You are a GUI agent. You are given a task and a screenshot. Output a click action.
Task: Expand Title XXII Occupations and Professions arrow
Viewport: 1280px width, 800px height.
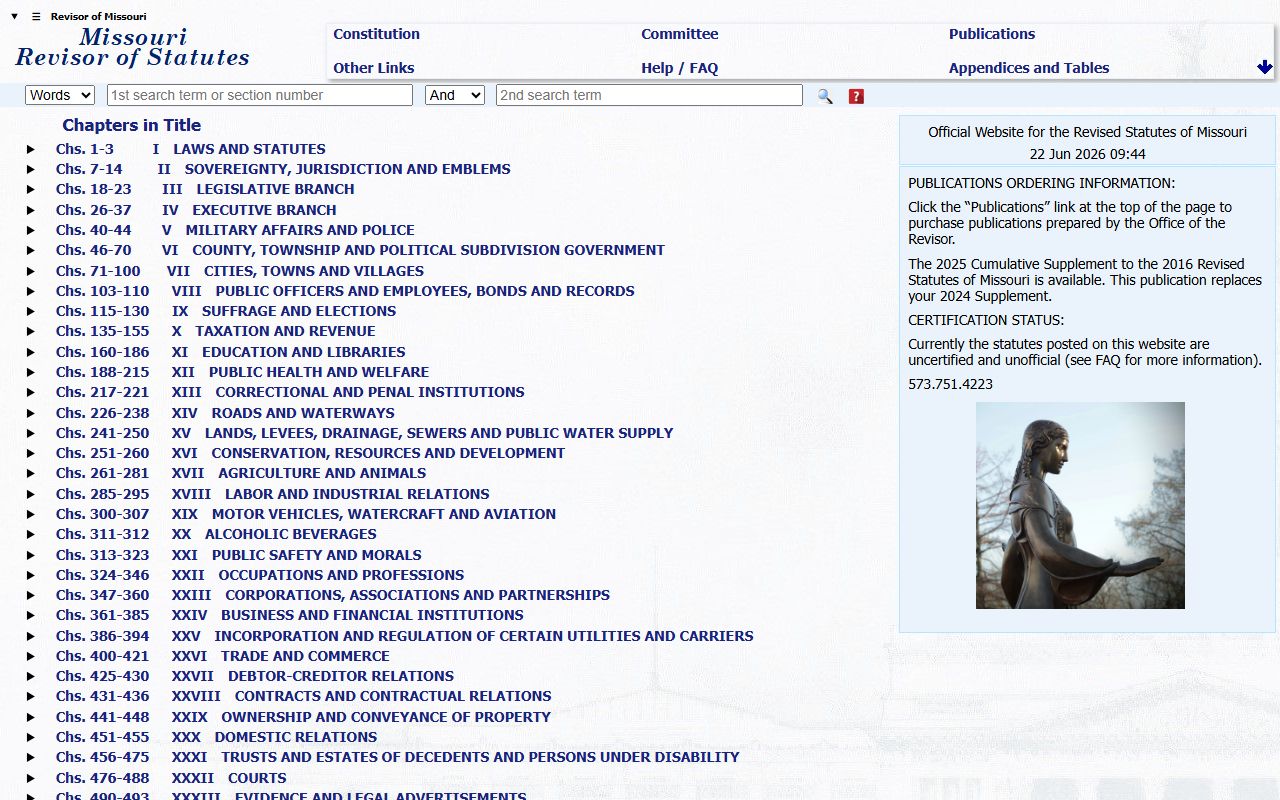click(31, 575)
